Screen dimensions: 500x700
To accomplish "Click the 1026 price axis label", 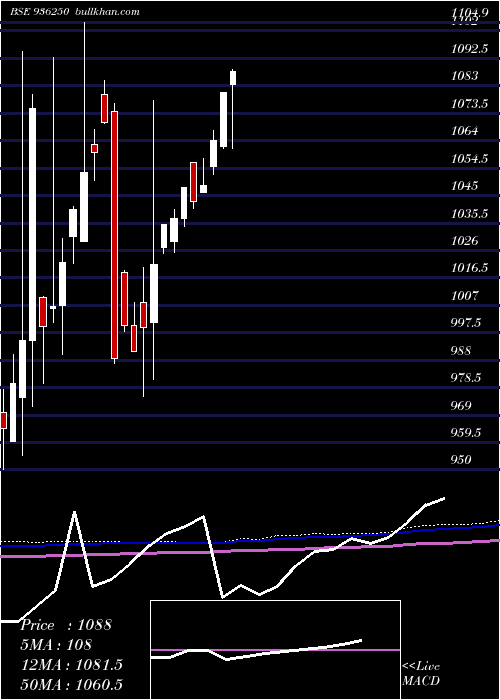I will point(464,241).
